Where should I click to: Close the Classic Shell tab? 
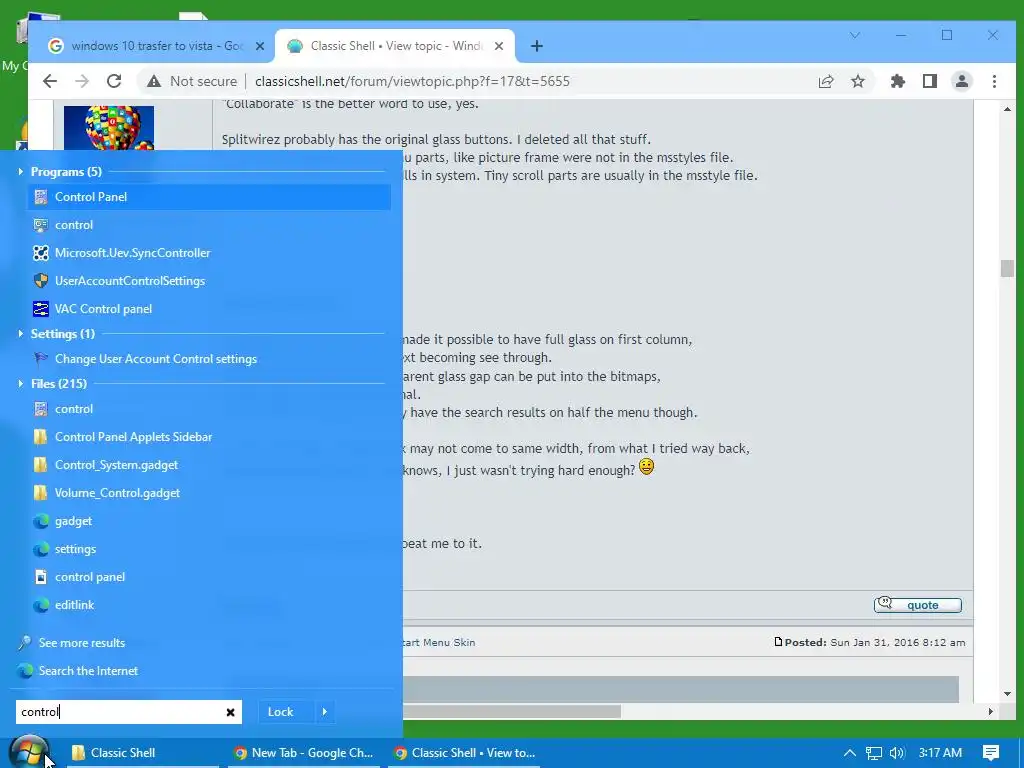(499, 46)
